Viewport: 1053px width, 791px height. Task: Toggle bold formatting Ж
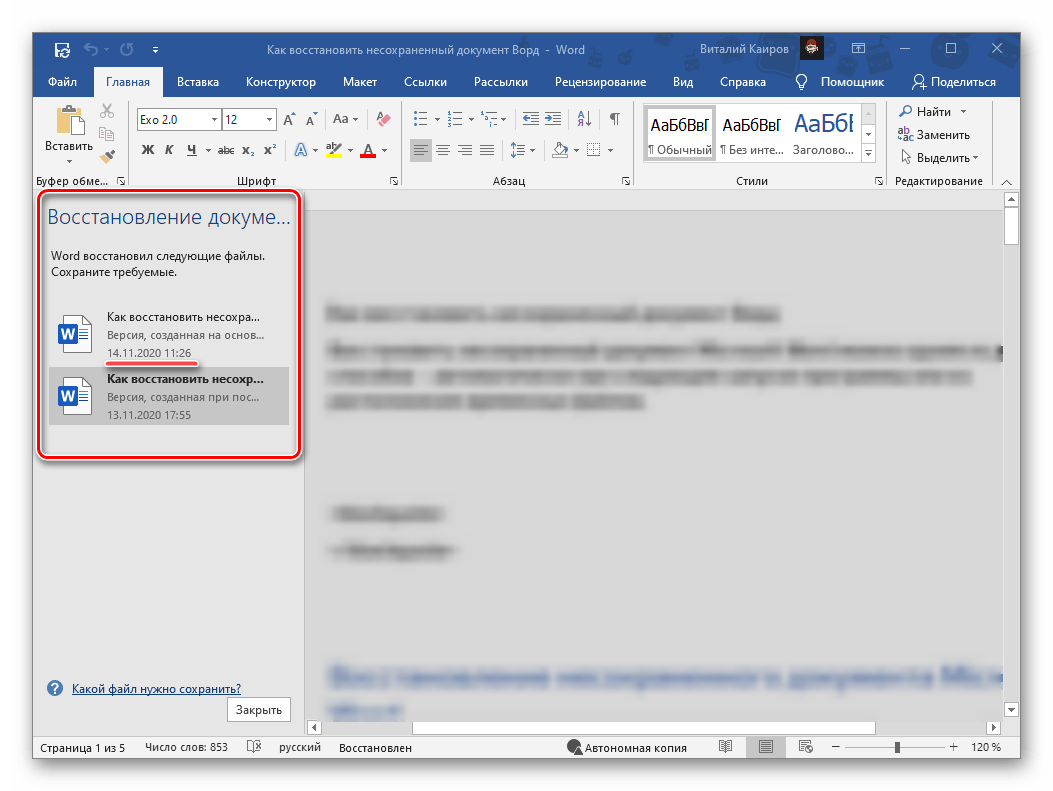coord(148,150)
